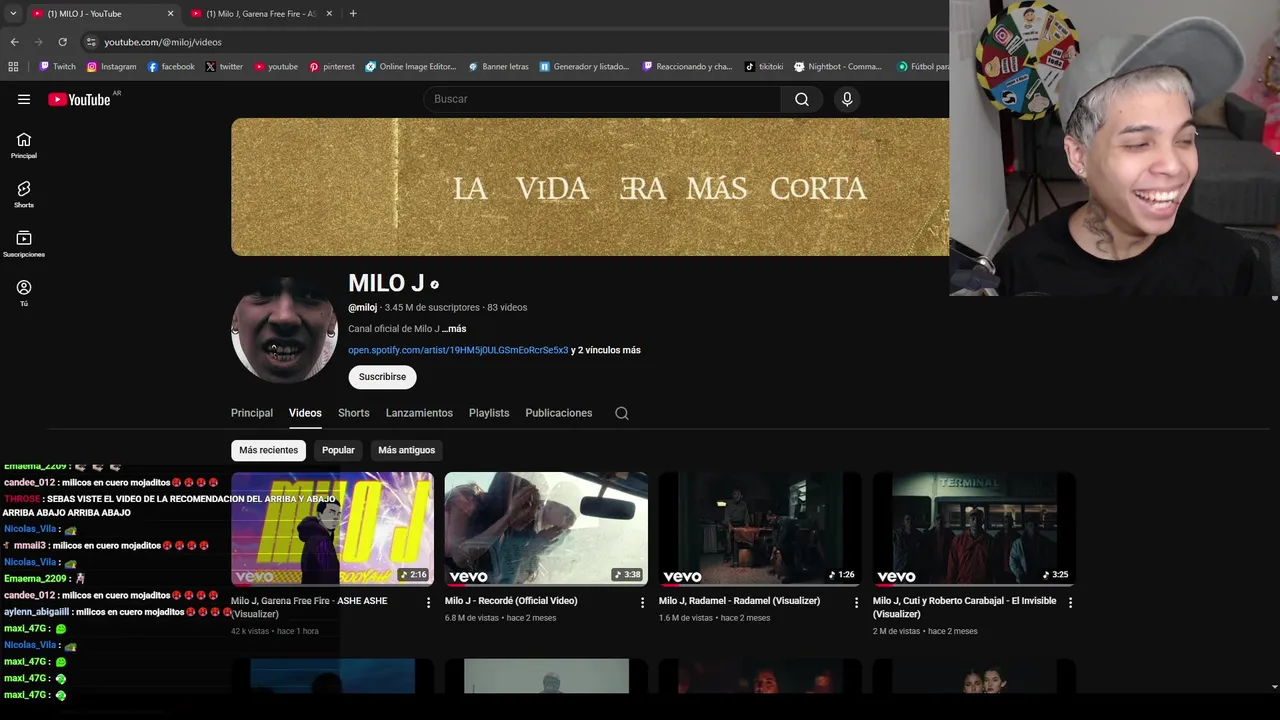Click the YouTube logo
The height and width of the screenshot is (720, 1280).
tap(79, 99)
